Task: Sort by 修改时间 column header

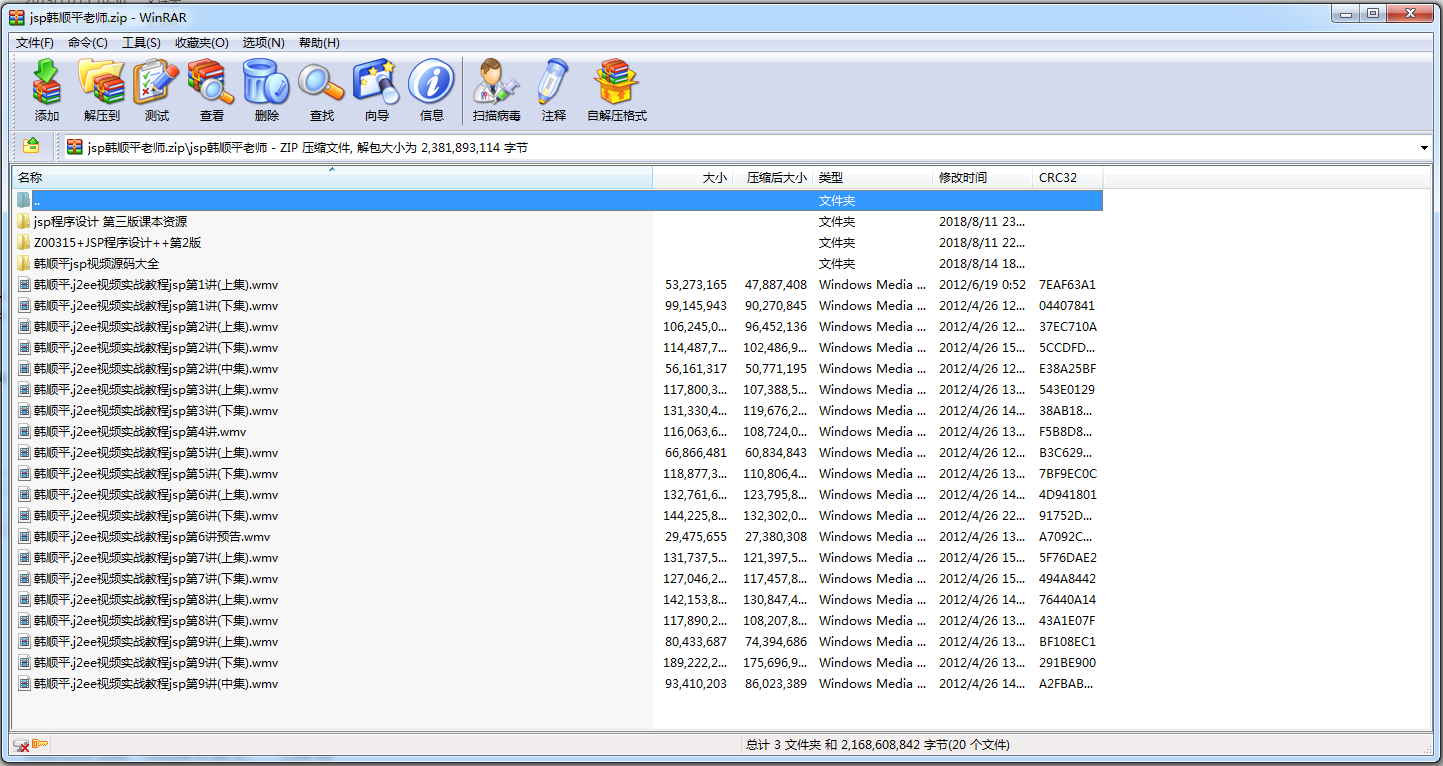Action: [982, 177]
